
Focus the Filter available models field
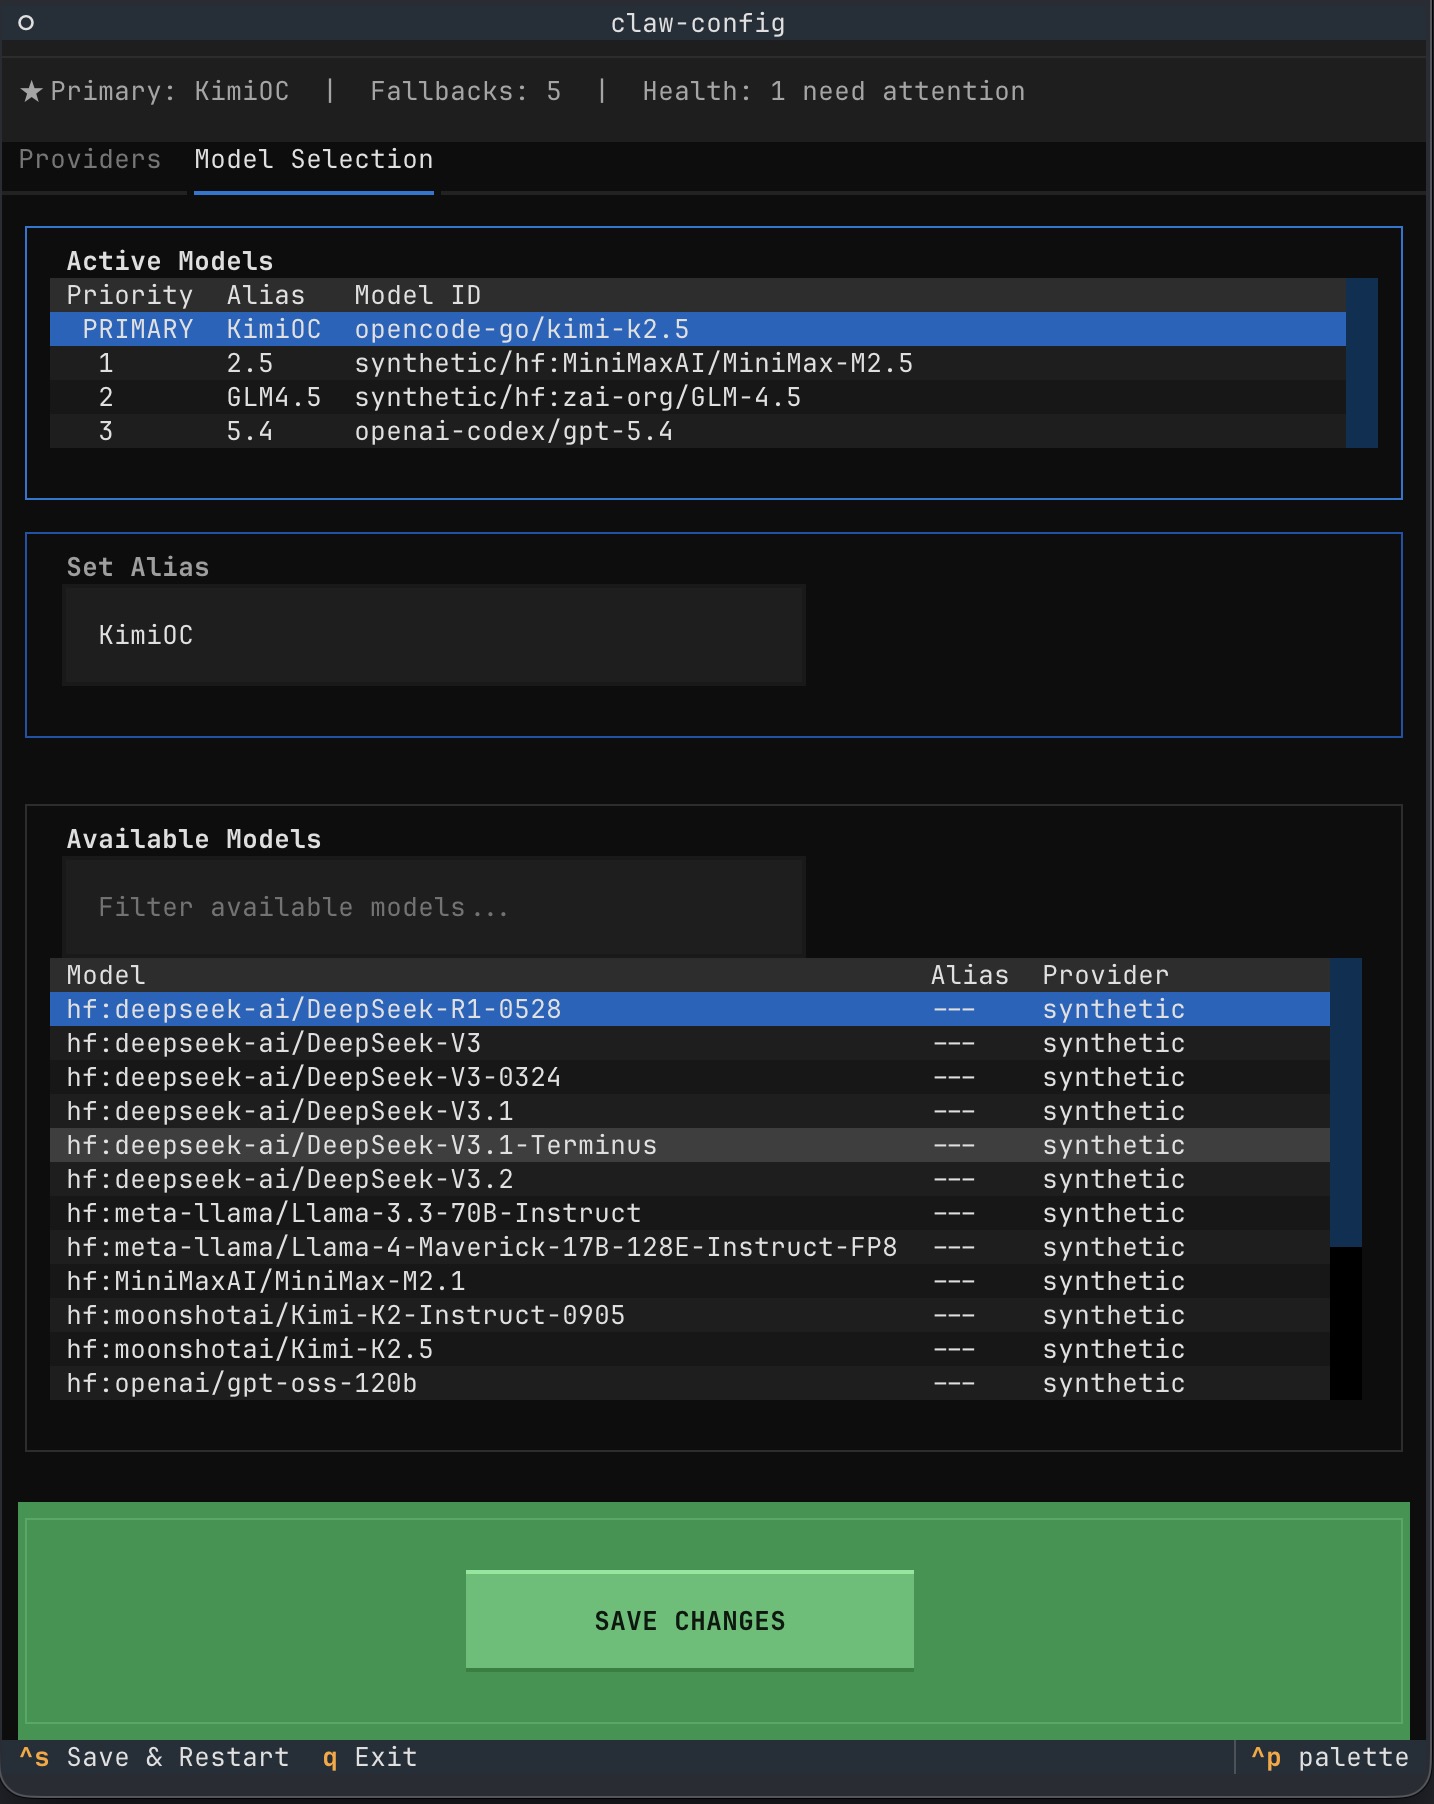point(434,907)
